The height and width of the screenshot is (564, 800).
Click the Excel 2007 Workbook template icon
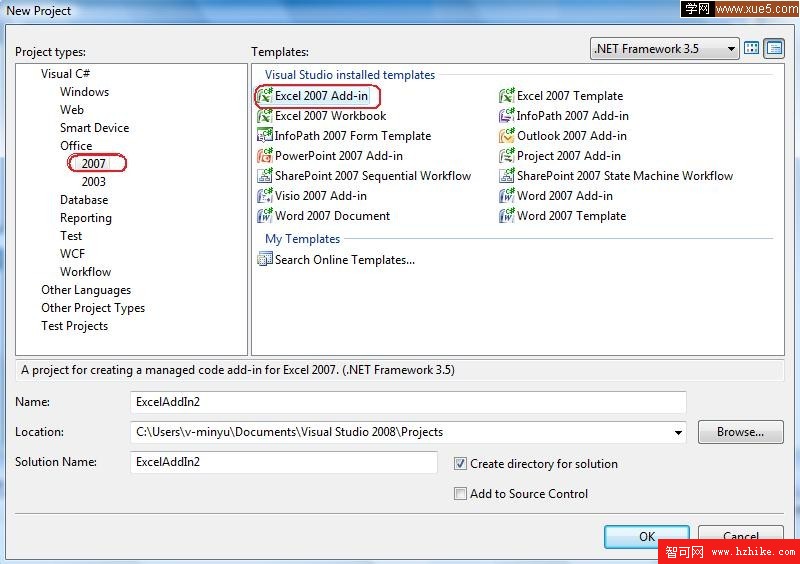point(265,116)
